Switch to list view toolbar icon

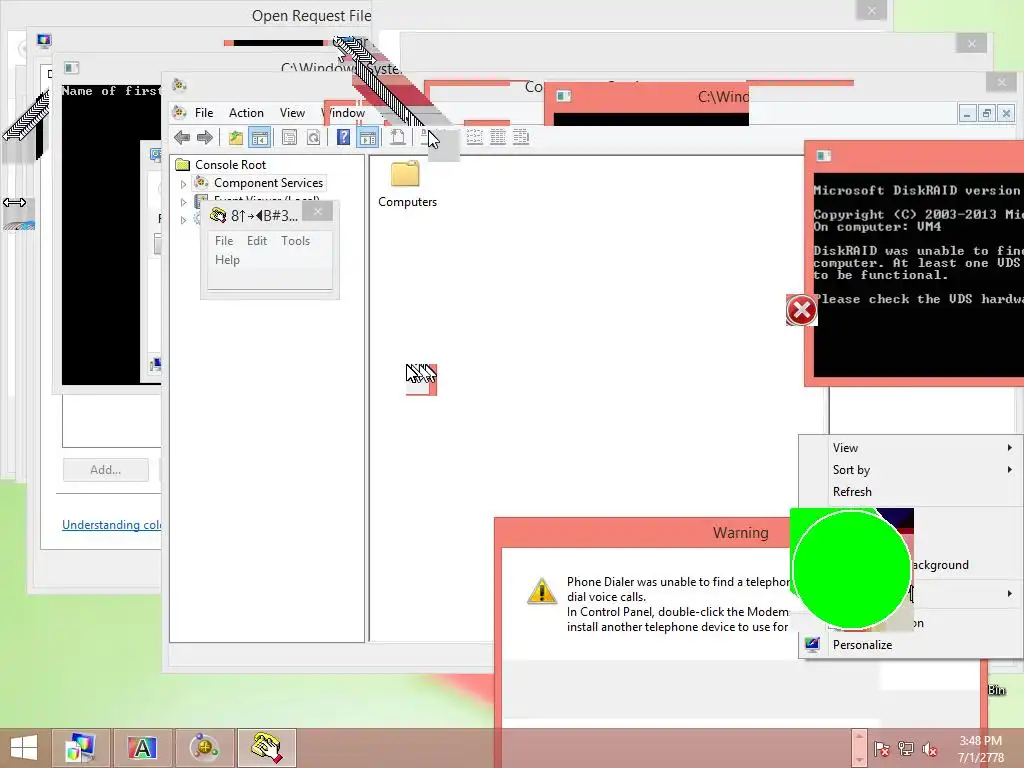[x=475, y=137]
